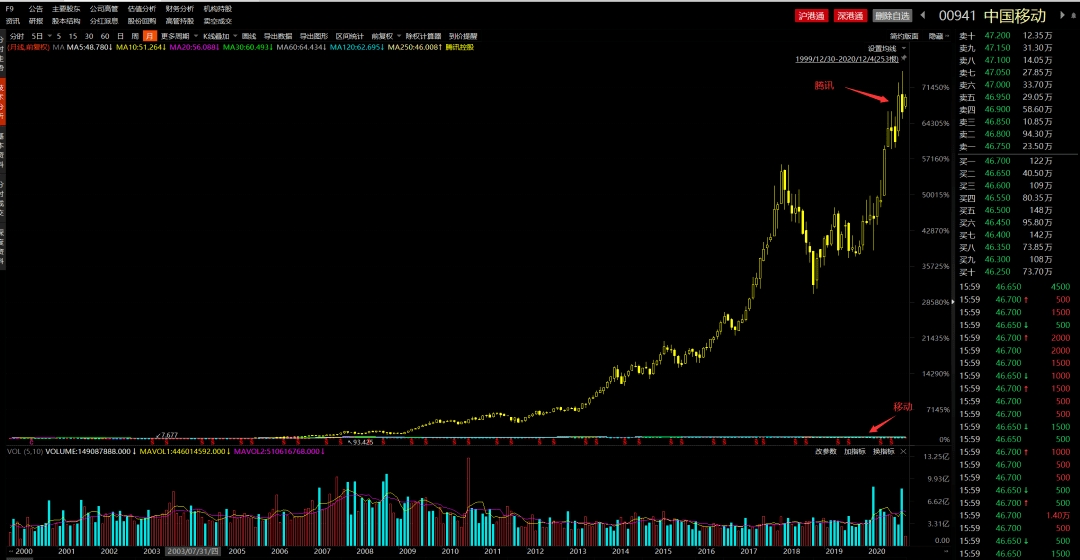This screenshot has width=1080, height=560.
Task: Click 删除自选 remove from watchlist
Action: pyautogui.click(x=892, y=16)
